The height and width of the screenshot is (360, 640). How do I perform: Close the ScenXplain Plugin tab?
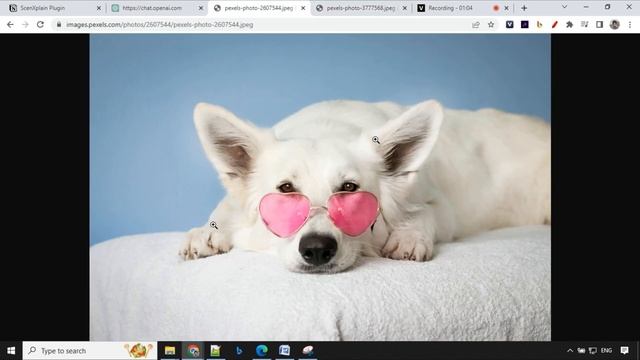[x=99, y=8]
